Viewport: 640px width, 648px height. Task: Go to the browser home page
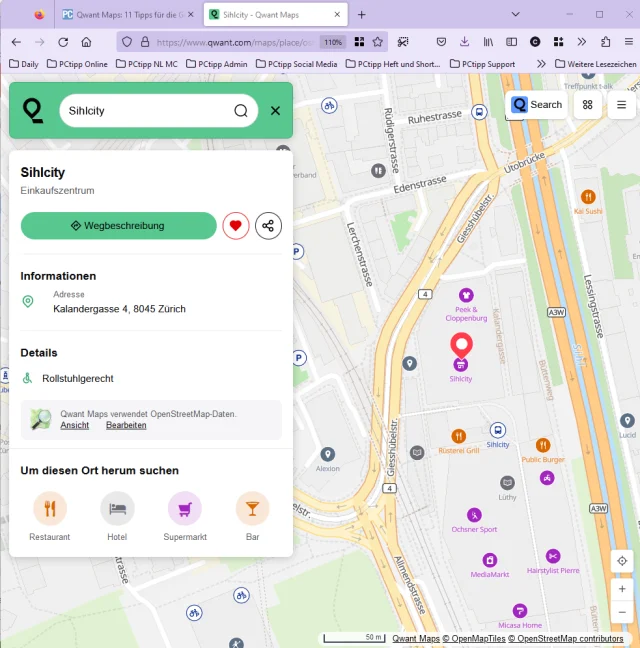coord(86,42)
